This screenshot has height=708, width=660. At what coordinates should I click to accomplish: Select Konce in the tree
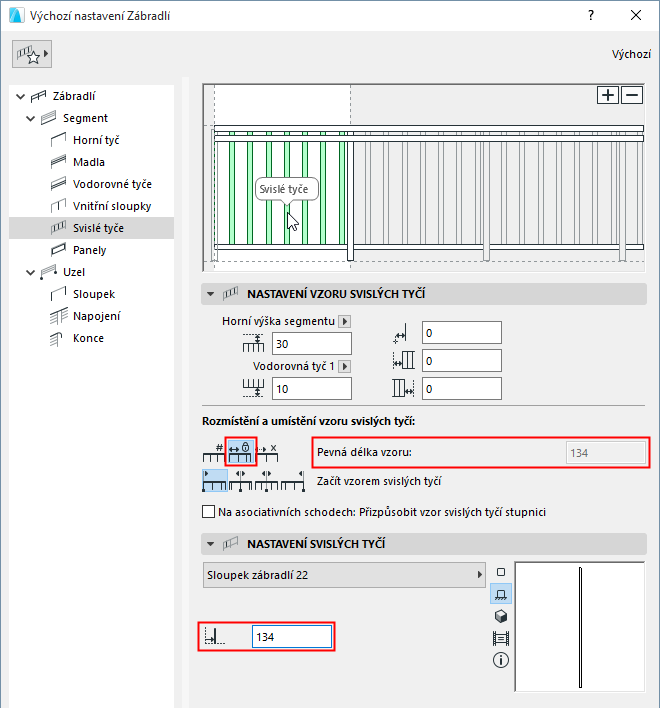point(88,338)
